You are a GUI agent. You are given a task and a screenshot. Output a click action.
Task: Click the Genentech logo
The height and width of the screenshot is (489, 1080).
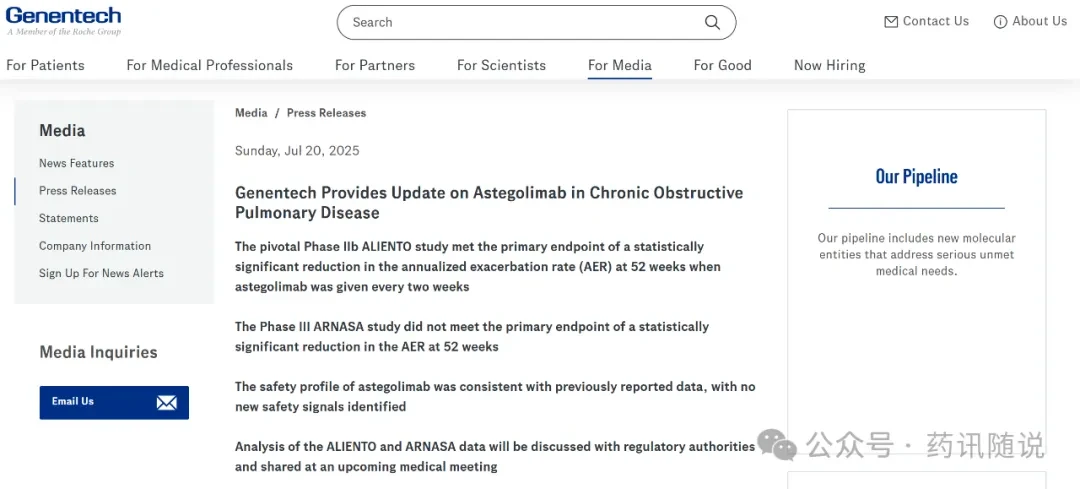pyautogui.click(x=63, y=21)
